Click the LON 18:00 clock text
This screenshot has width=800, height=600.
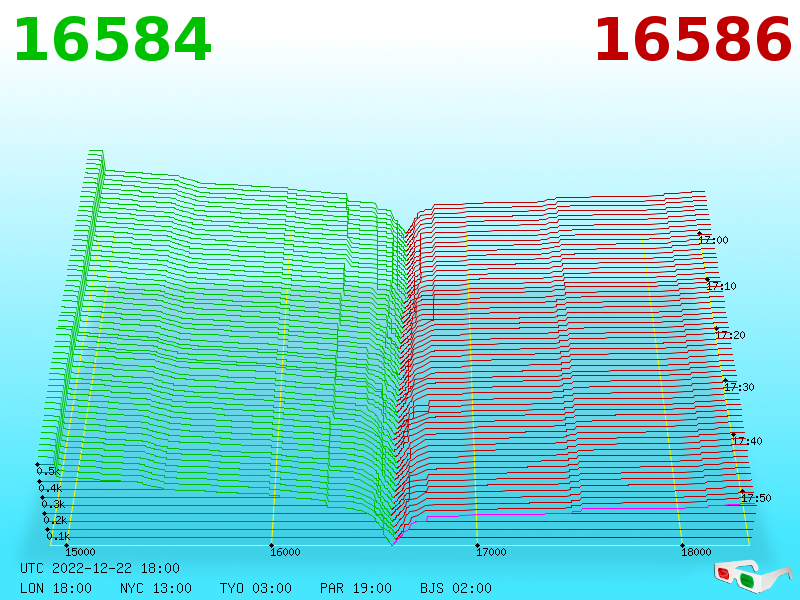(x=56, y=588)
